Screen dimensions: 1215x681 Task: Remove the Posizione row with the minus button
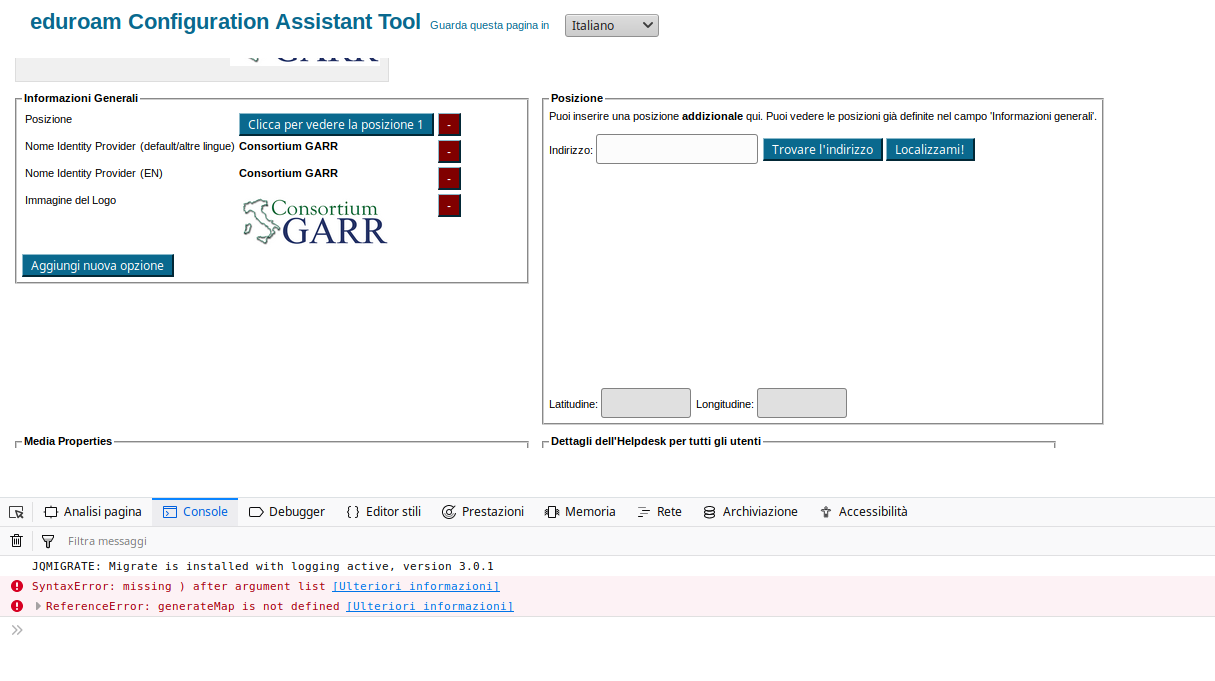[x=449, y=125]
